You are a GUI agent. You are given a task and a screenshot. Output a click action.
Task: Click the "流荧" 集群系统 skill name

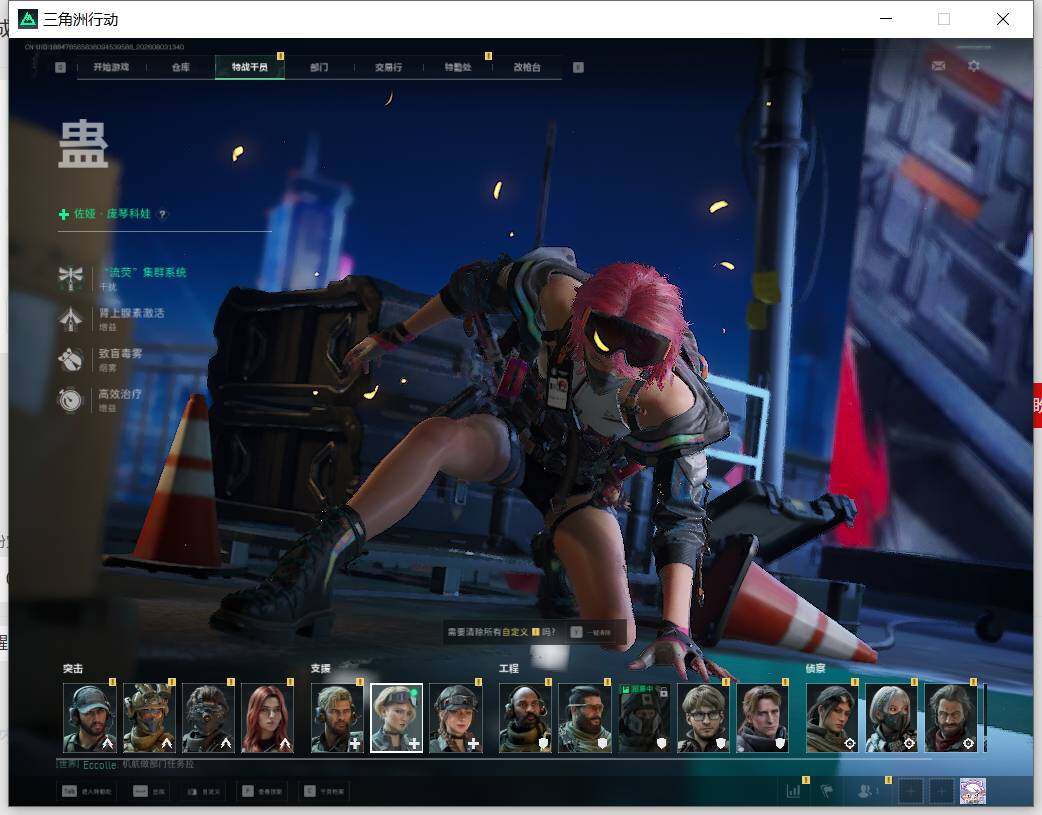tap(144, 272)
